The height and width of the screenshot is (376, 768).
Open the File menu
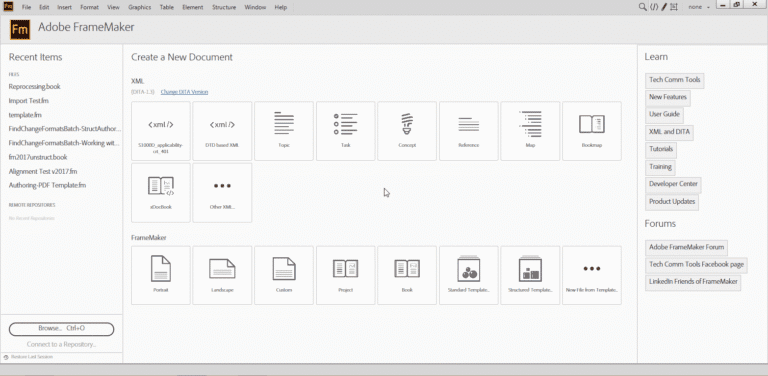[x=26, y=7]
